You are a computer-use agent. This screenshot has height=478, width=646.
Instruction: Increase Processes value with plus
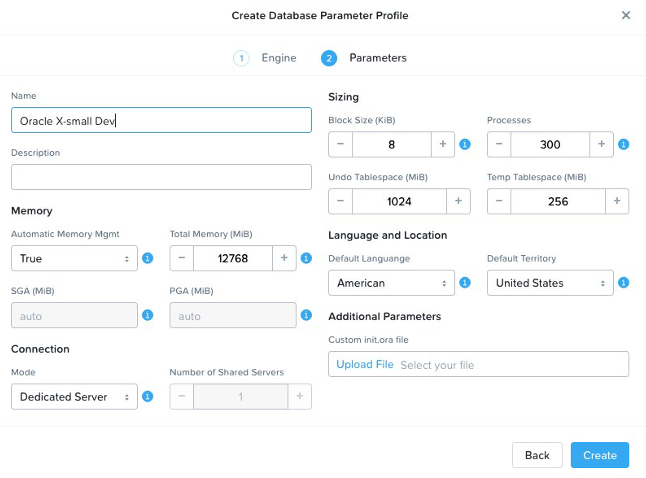point(602,144)
